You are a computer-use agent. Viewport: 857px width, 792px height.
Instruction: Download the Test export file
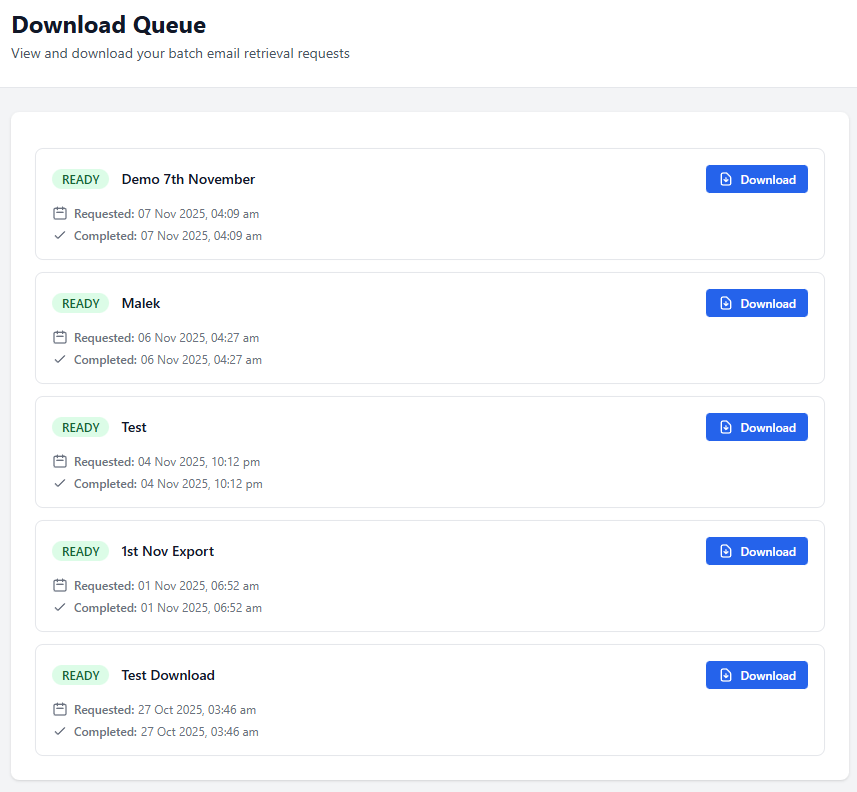757,427
